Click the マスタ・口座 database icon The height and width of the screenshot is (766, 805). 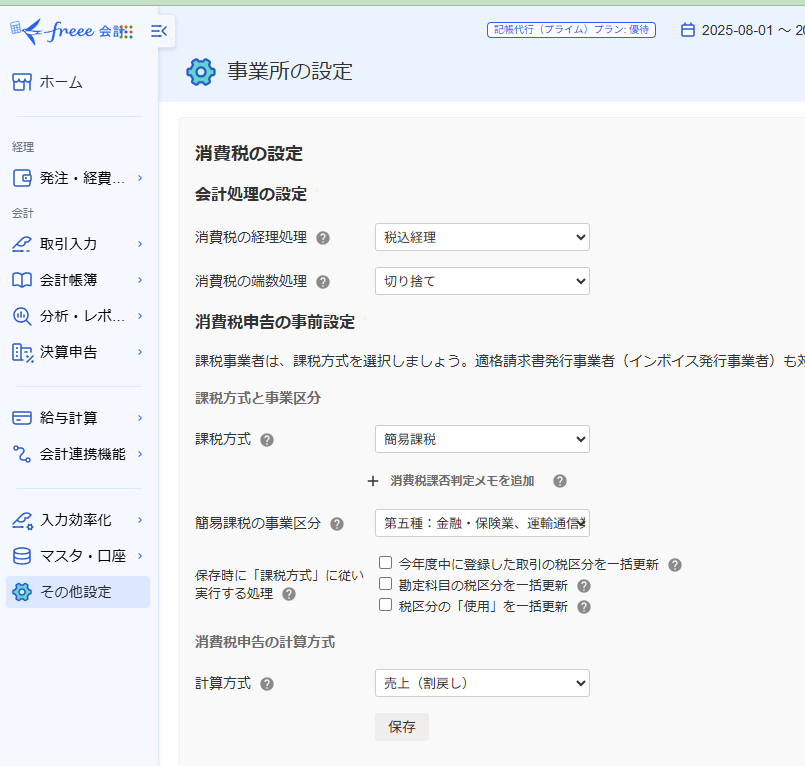tap(22, 556)
